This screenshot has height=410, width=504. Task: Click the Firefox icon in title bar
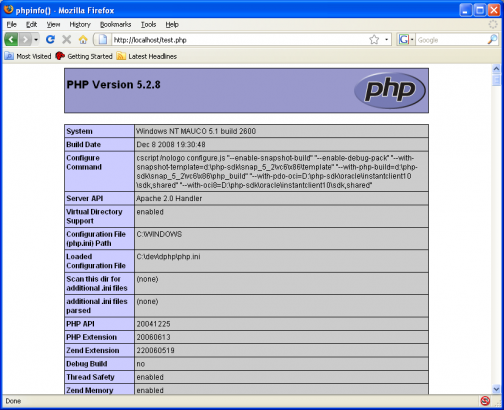(8, 10)
